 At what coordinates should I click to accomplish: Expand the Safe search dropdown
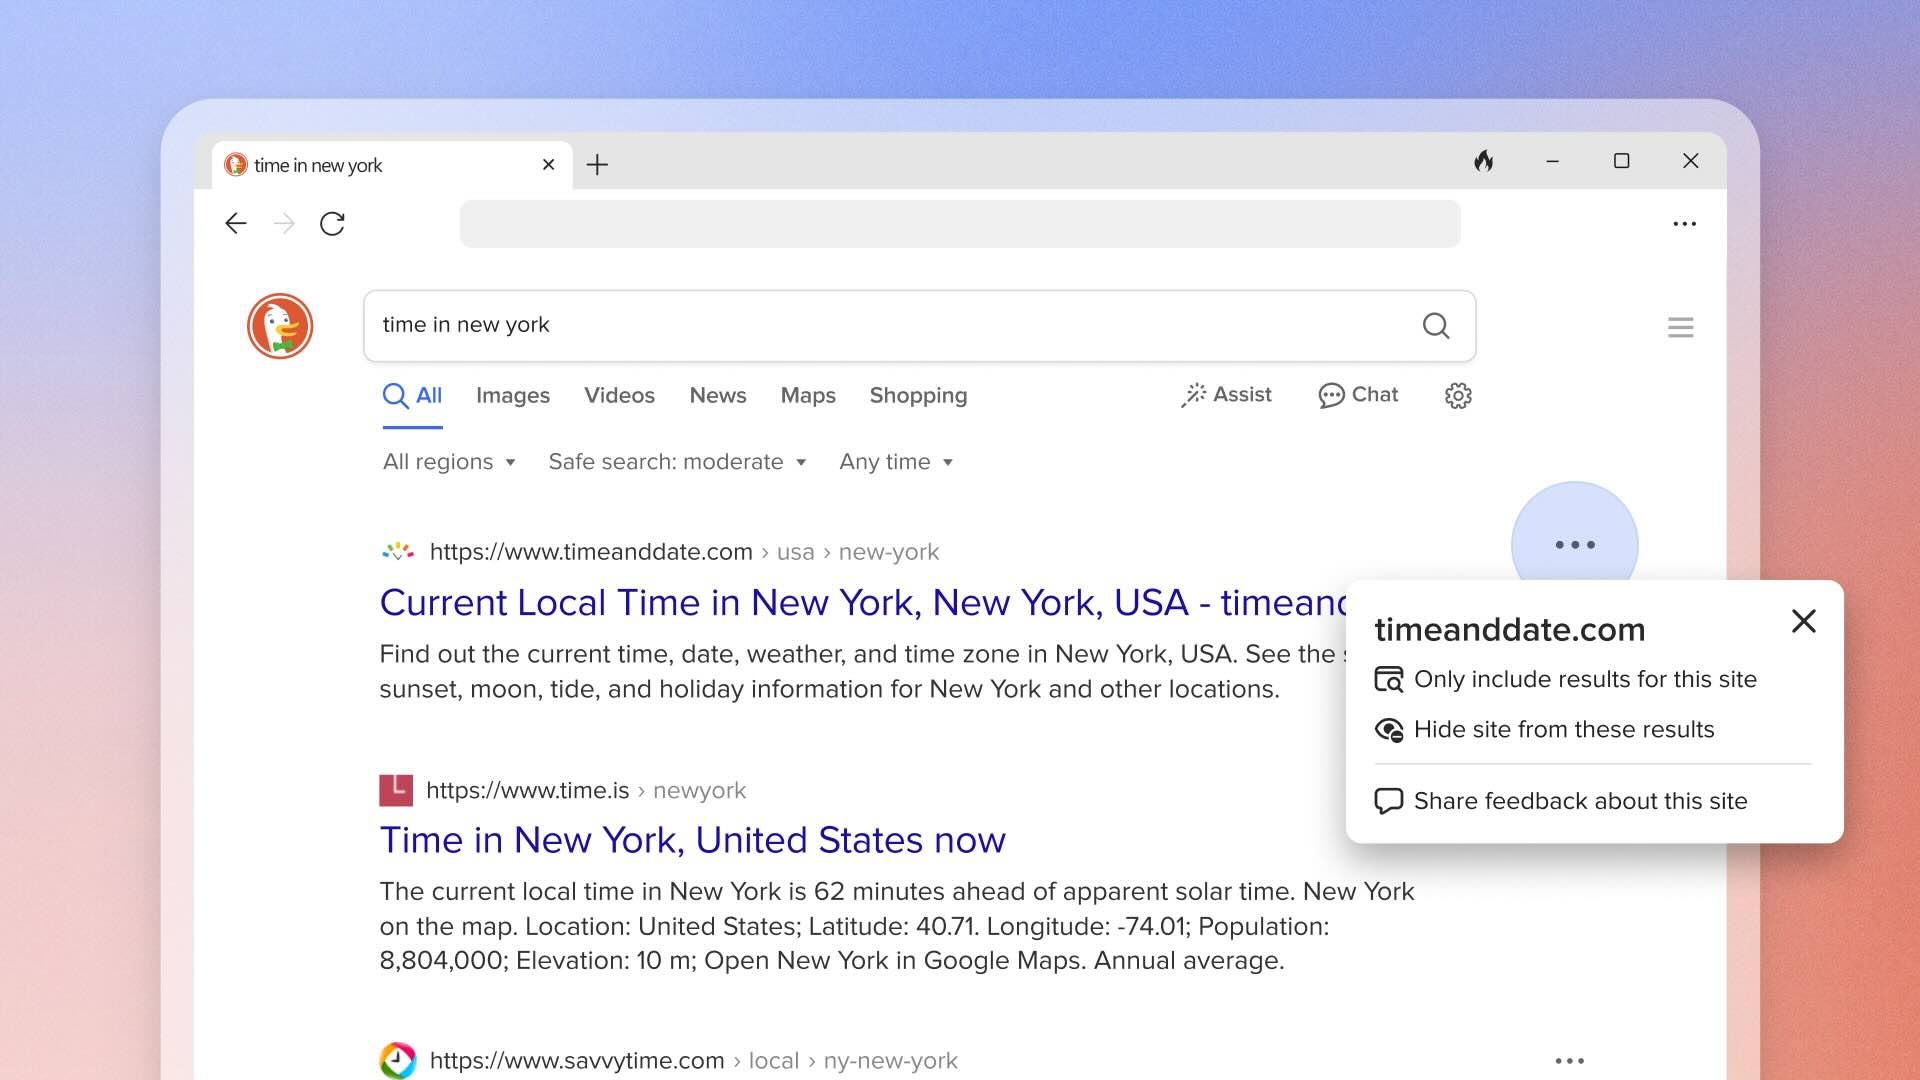[676, 462]
